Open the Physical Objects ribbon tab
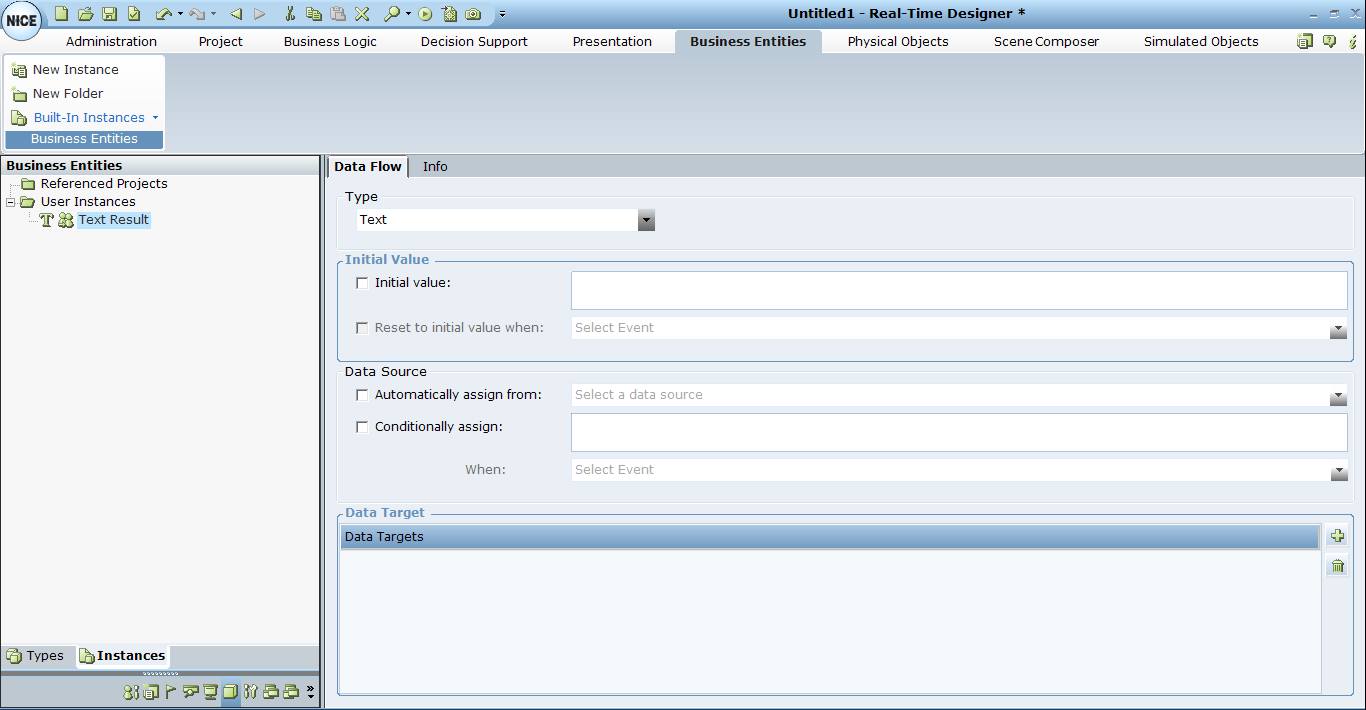 [x=897, y=42]
